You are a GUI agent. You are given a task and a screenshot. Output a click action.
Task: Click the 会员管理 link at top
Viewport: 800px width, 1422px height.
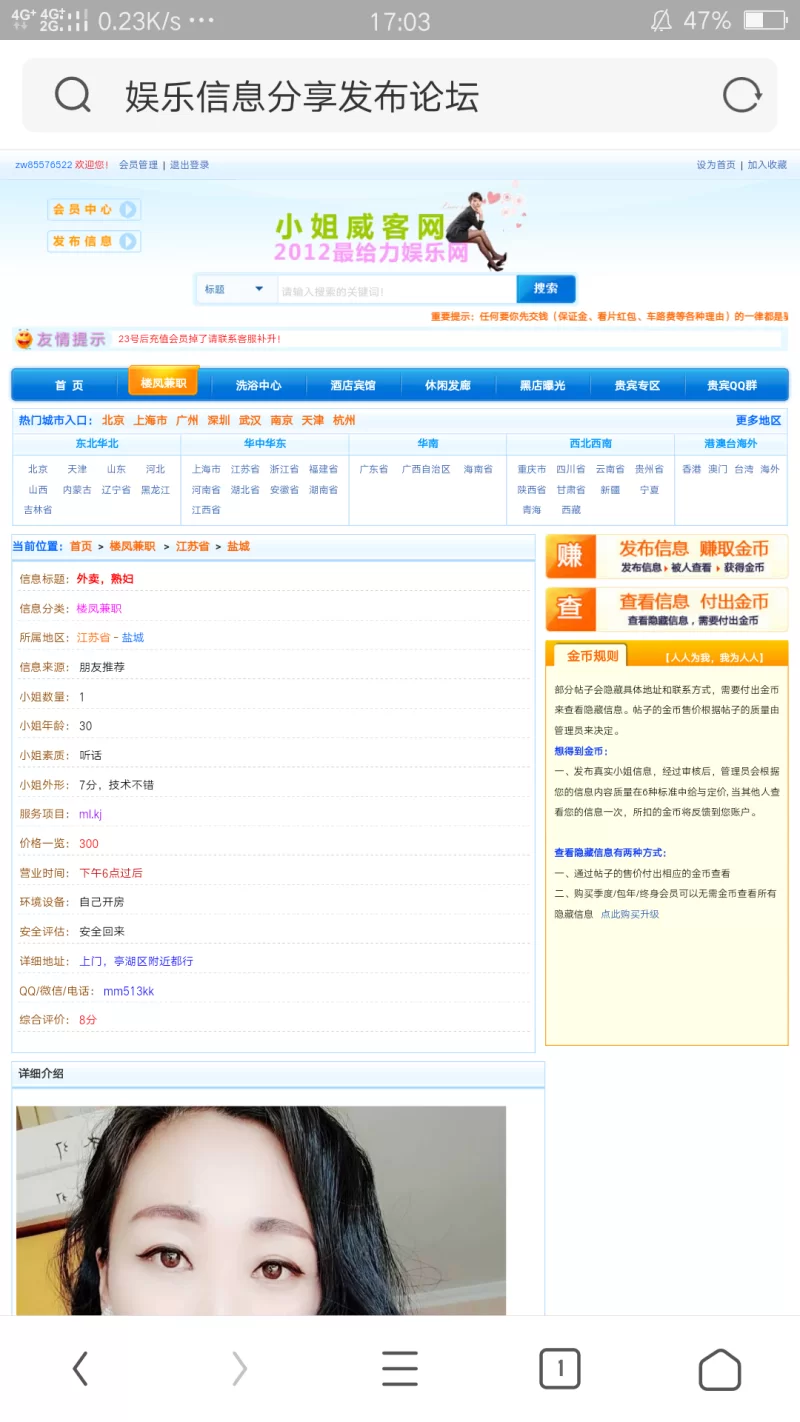point(138,165)
